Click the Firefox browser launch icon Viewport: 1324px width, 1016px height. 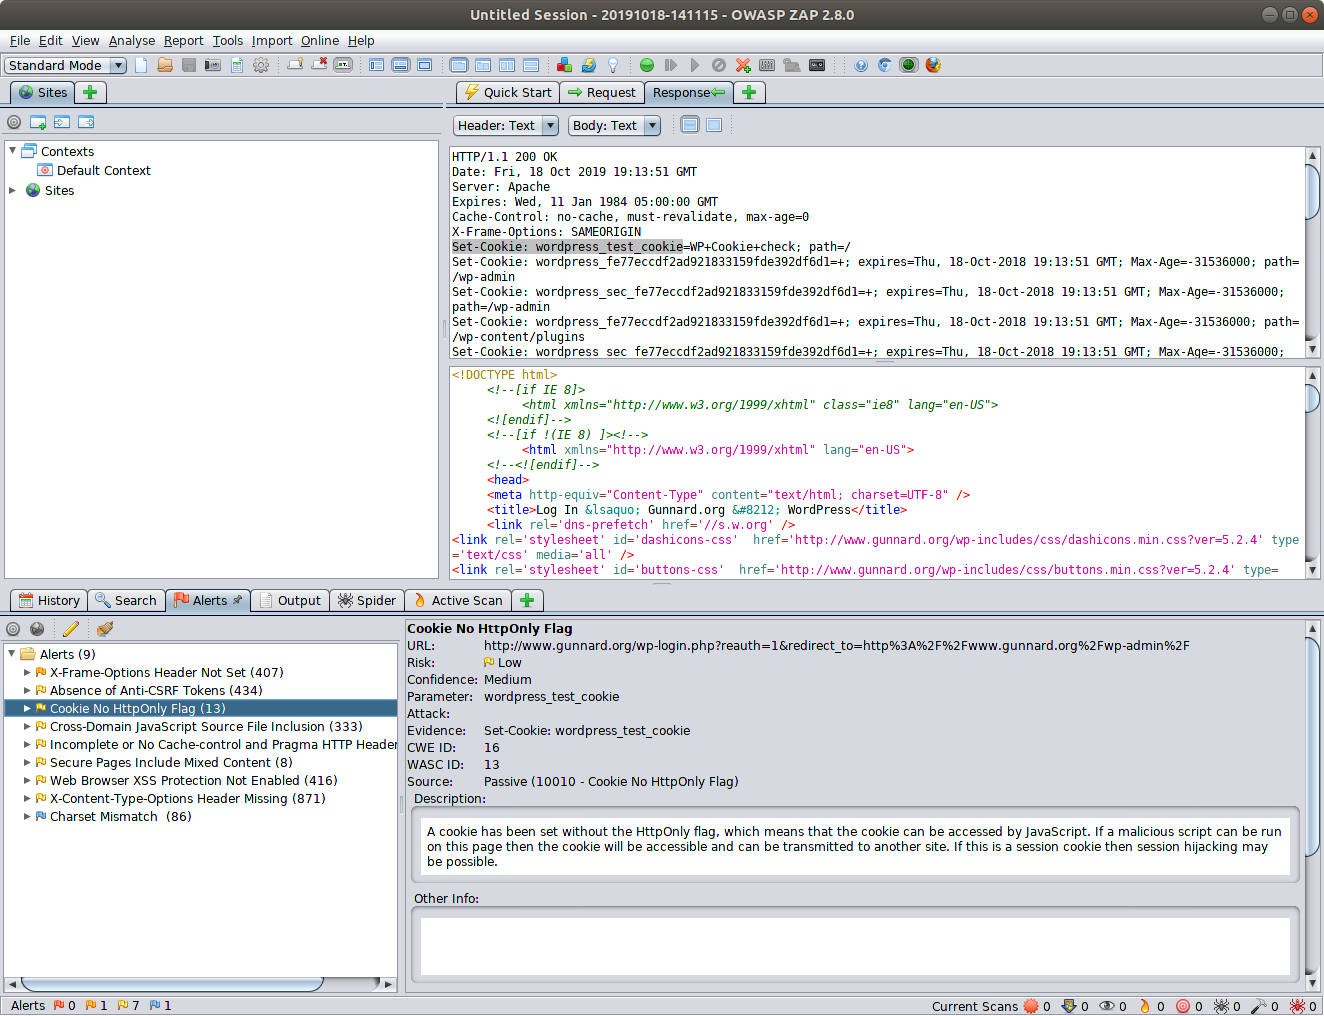pos(933,65)
